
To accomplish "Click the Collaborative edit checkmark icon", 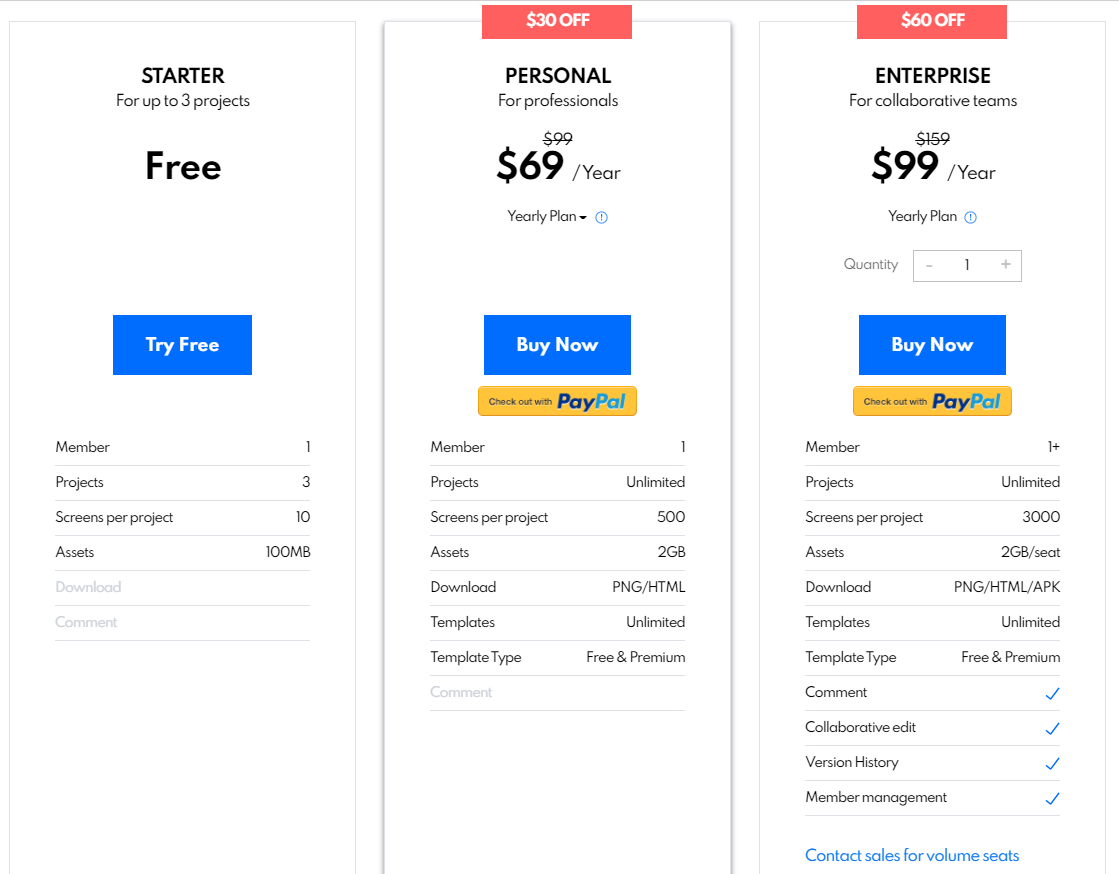I will 1052,728.
